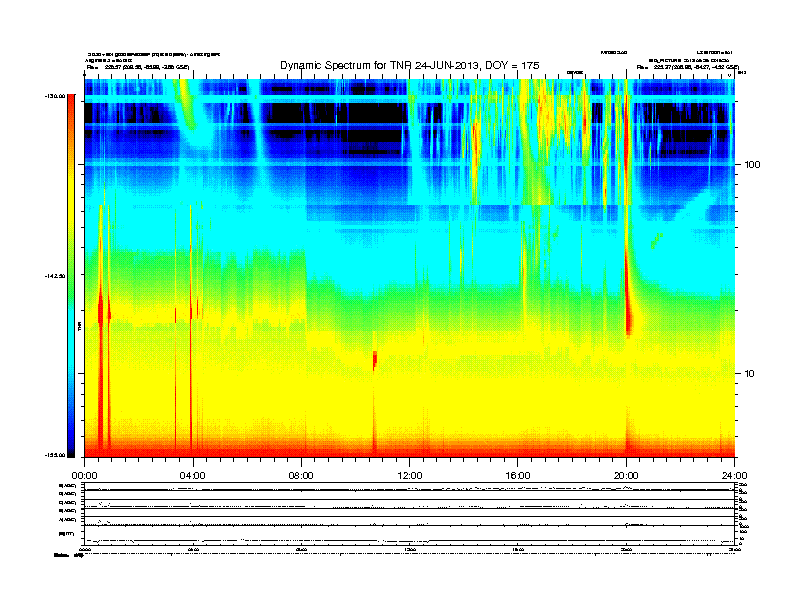Click the '-142.50' value beside the color bar

pyautogui.click(x=54, y=276)
